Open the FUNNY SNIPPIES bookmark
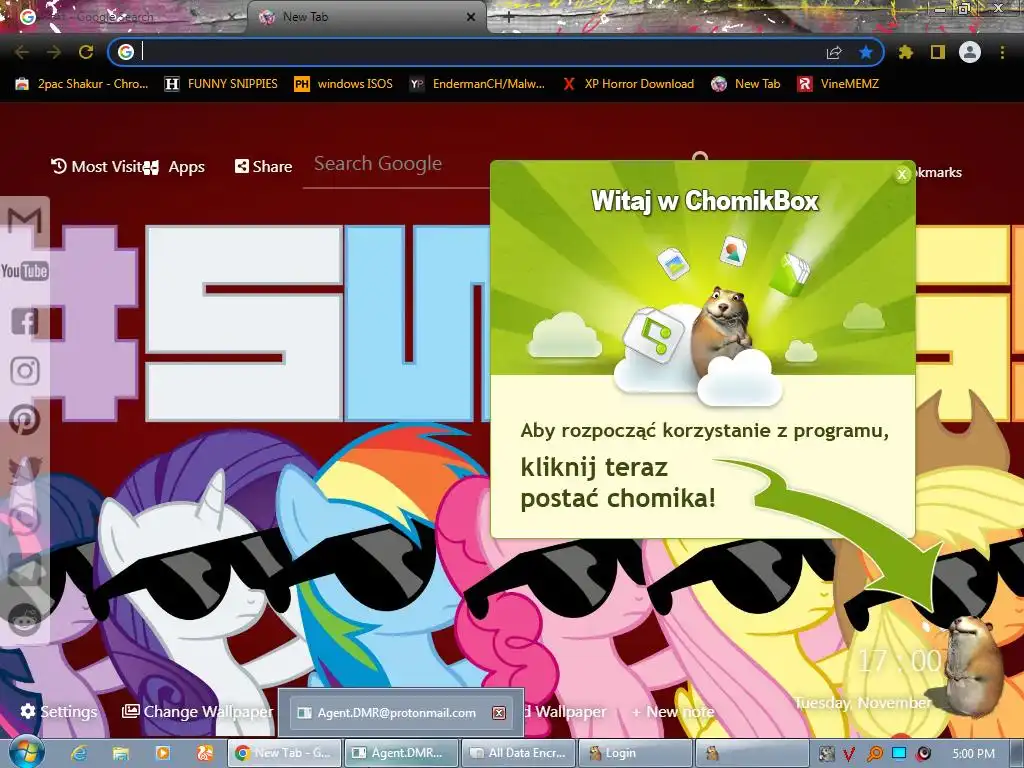 click(x=221, y=84)
